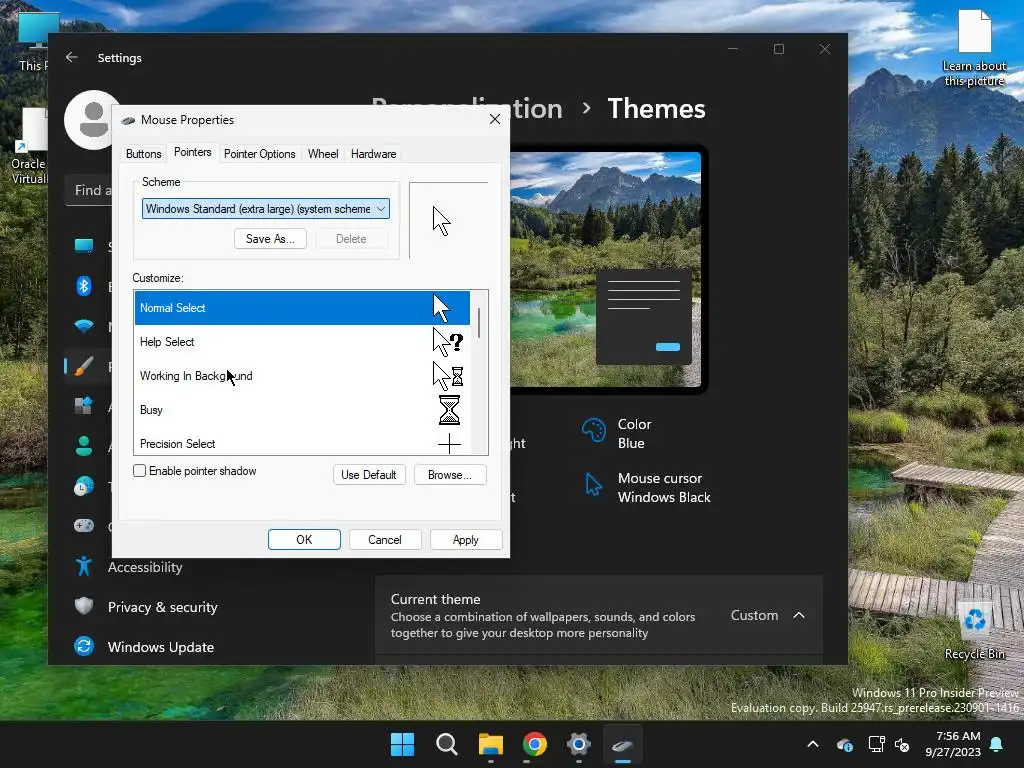
Task: Open File Explorer from taskbar
Action: (490, 744)
